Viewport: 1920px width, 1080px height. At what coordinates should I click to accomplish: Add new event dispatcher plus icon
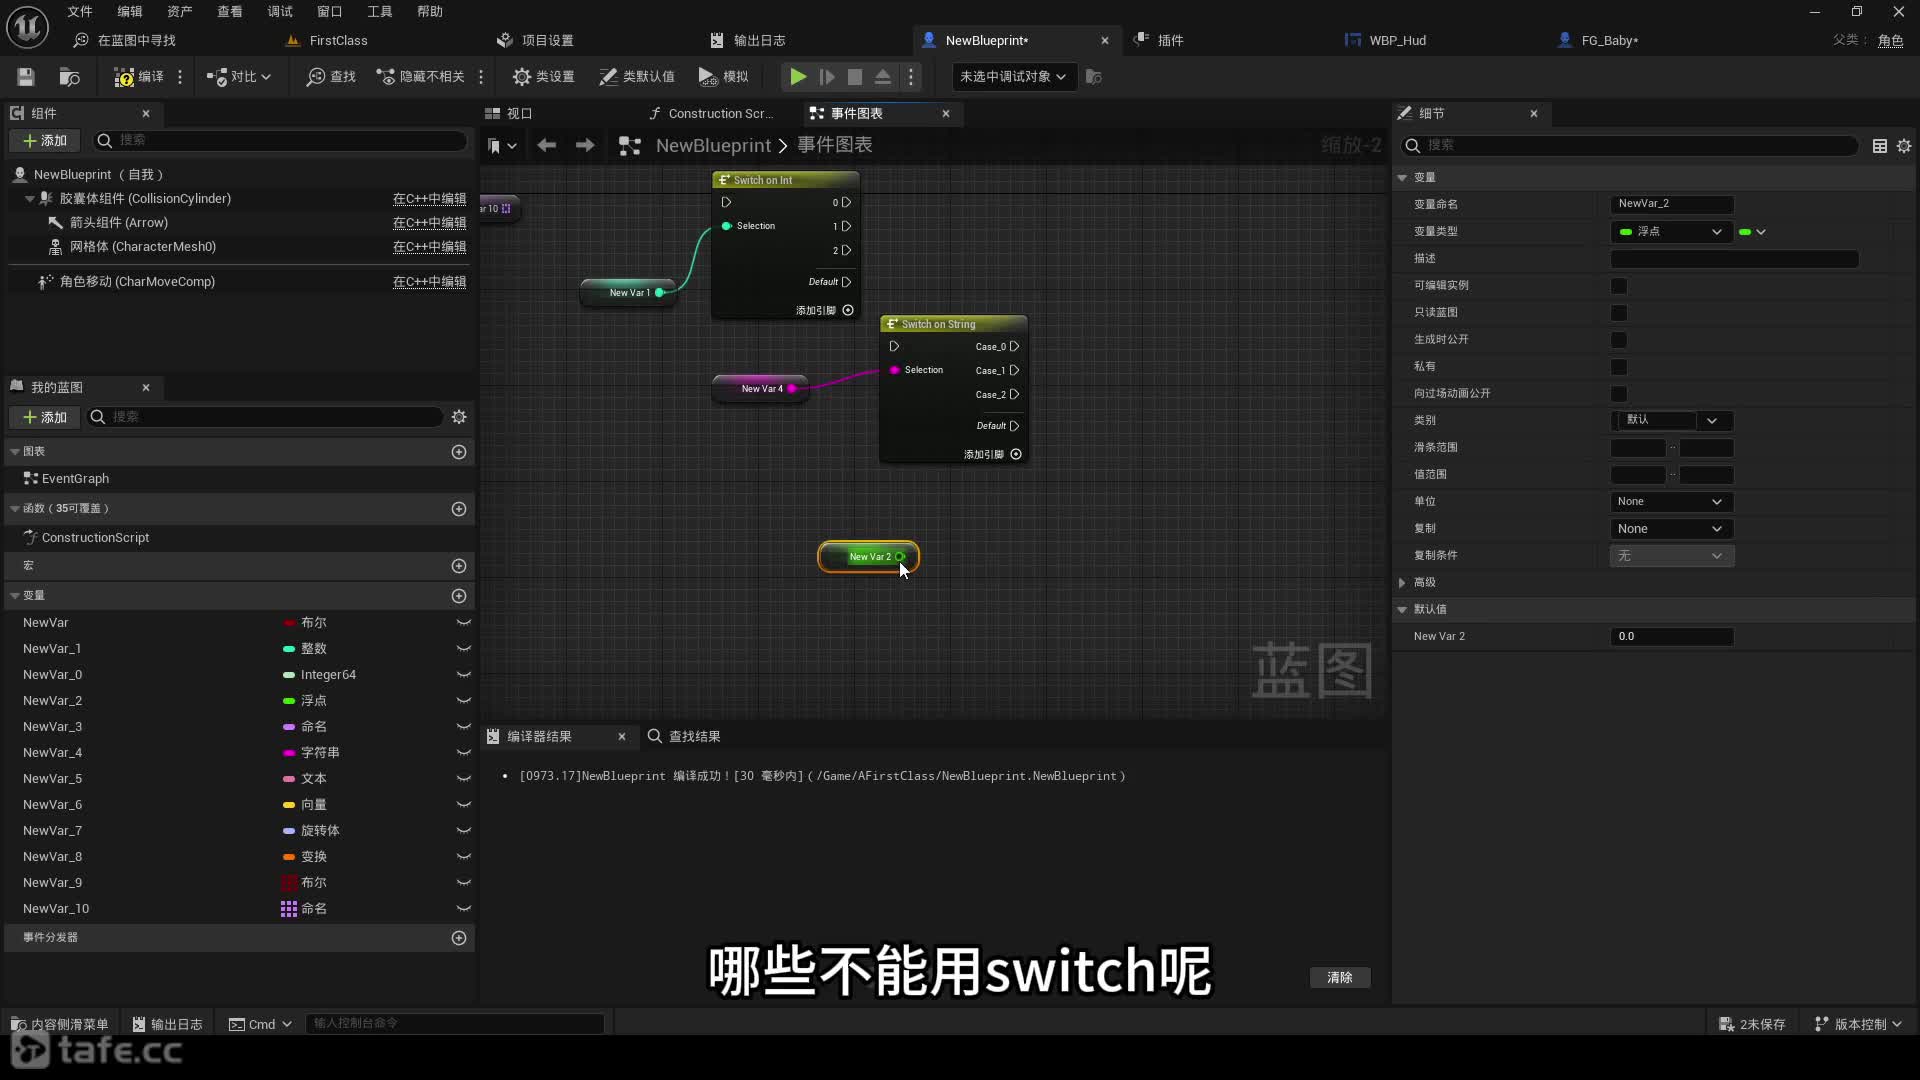coord(459,938)
